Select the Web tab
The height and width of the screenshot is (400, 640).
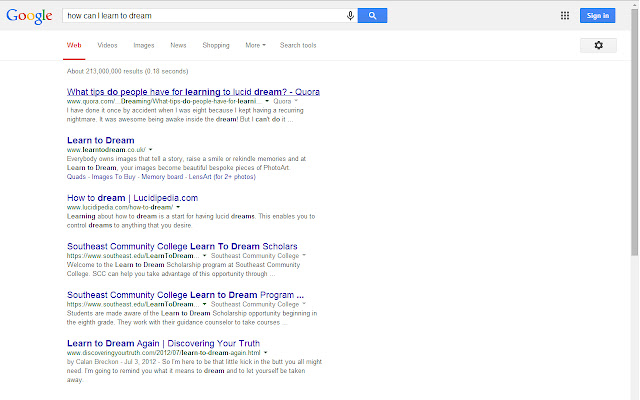[x=74, y=45]
